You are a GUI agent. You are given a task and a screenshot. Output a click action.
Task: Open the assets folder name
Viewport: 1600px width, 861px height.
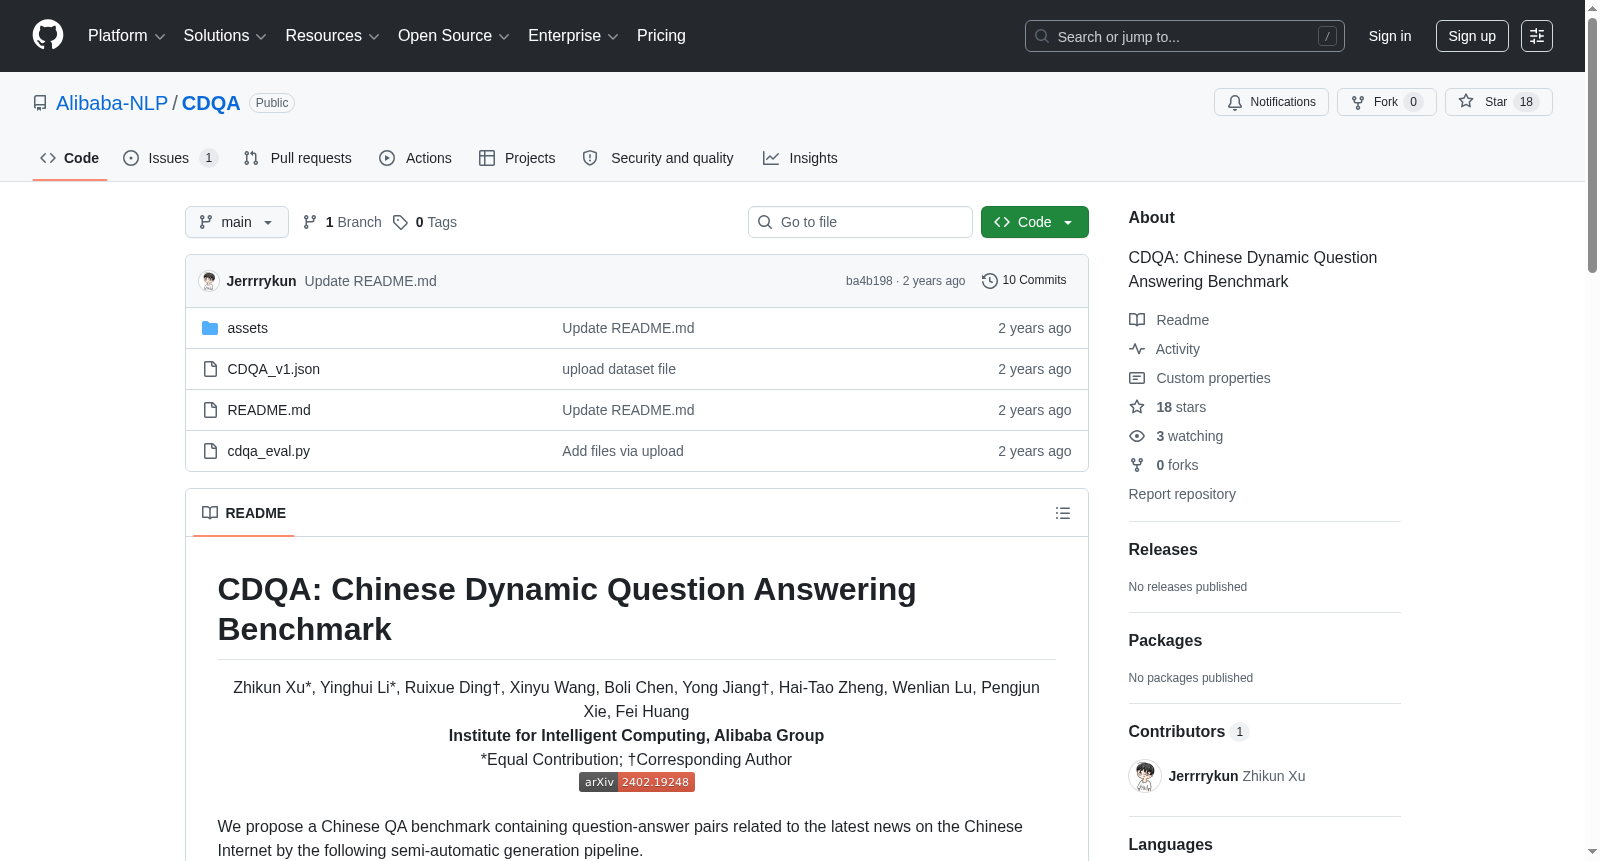click(x=247, y=328)
